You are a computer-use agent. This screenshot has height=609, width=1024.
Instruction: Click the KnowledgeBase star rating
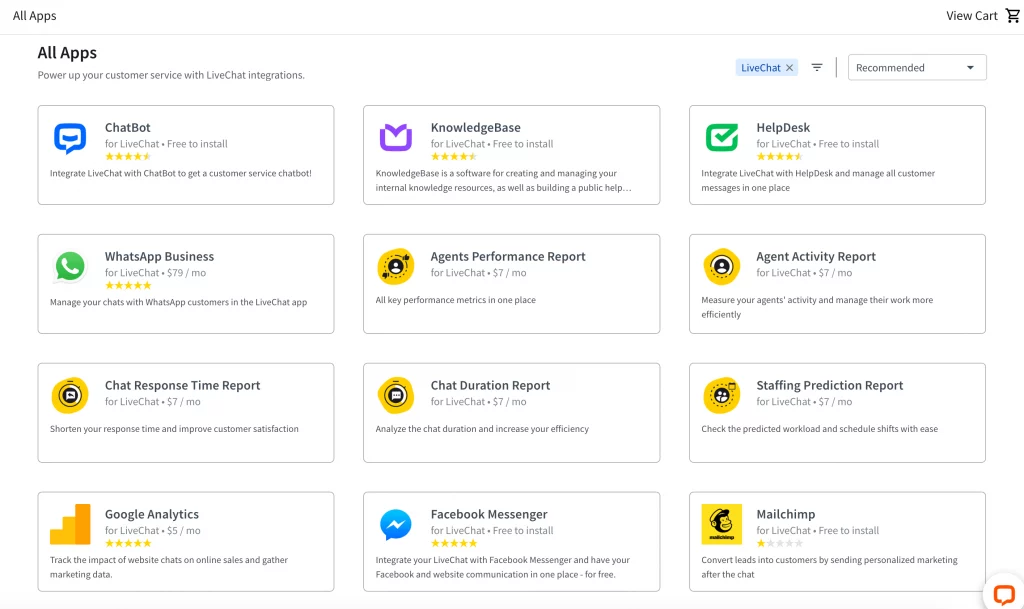(x=454, y=157)
